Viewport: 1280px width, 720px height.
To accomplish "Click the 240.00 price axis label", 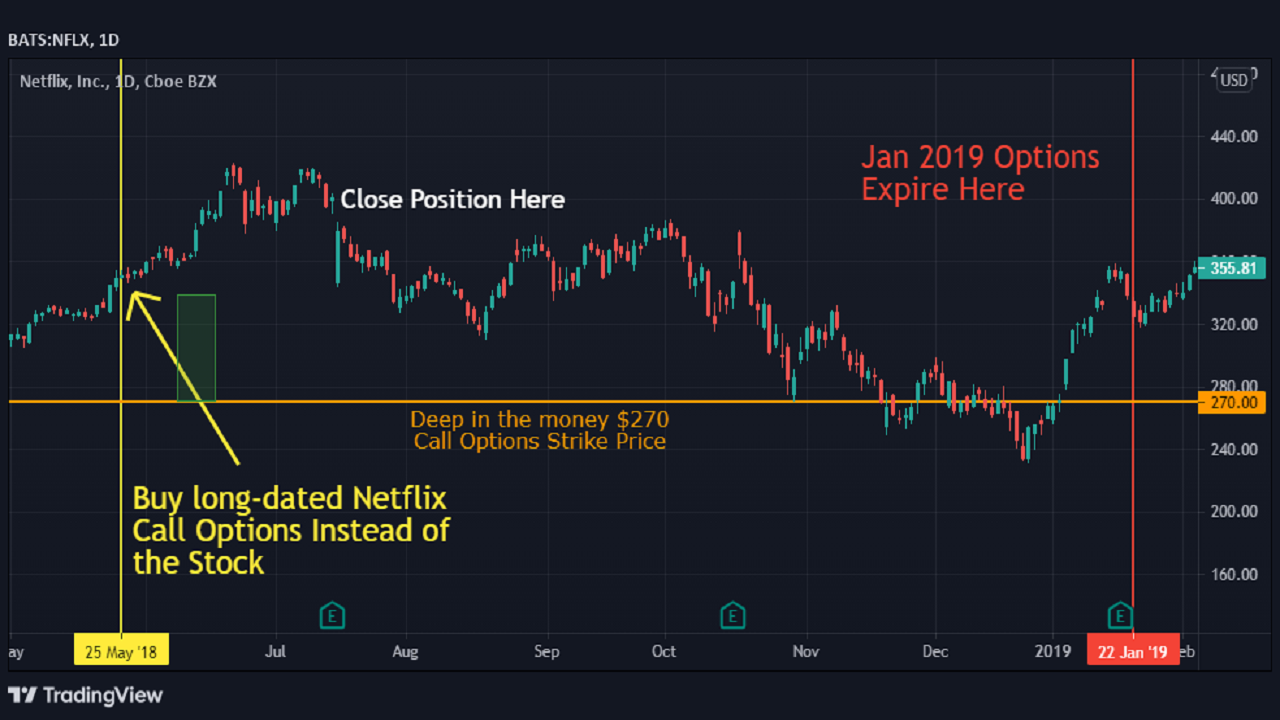I will point(1233,449).
